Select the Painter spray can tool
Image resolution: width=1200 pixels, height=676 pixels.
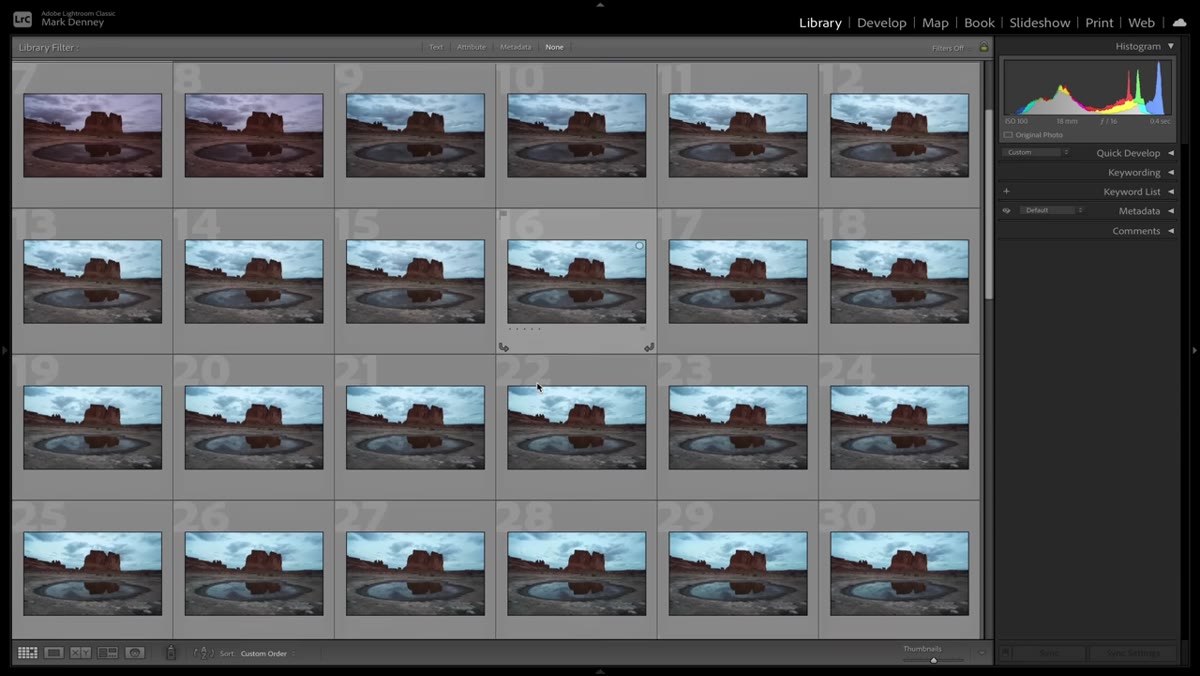171,653
